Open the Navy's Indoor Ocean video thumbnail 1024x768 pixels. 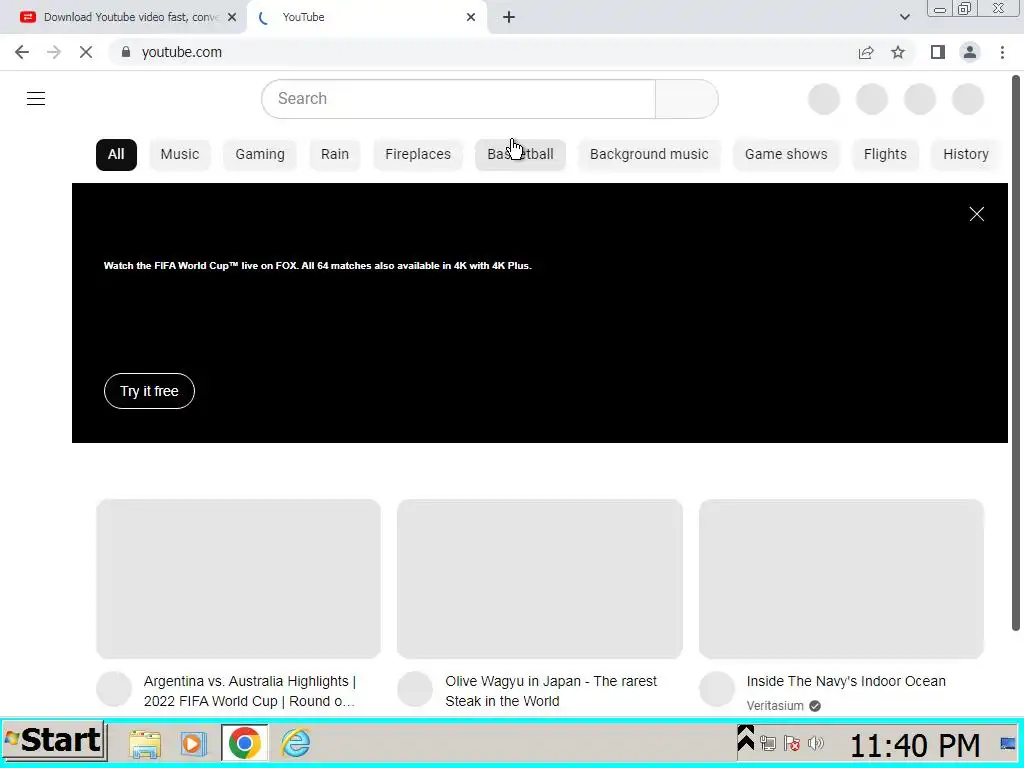841,579
